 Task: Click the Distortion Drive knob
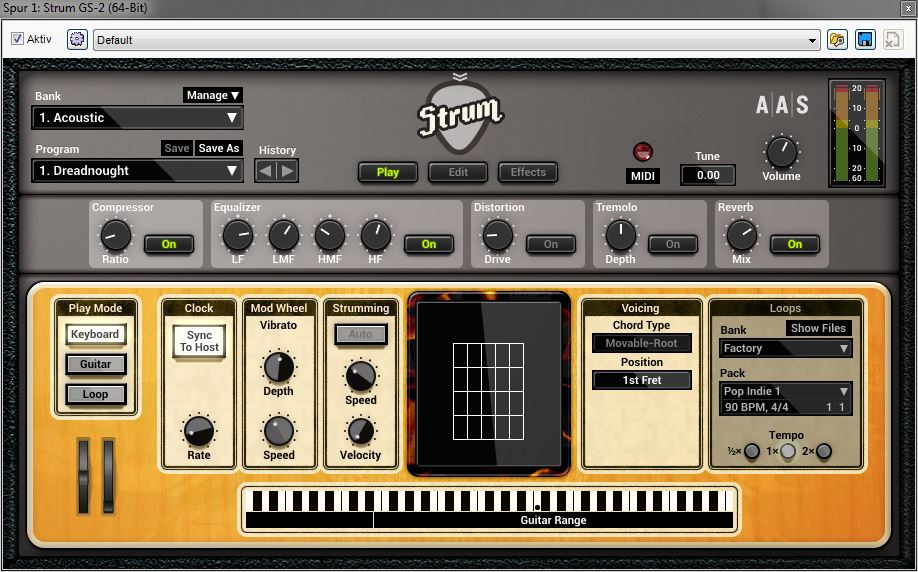pos(498,235)
